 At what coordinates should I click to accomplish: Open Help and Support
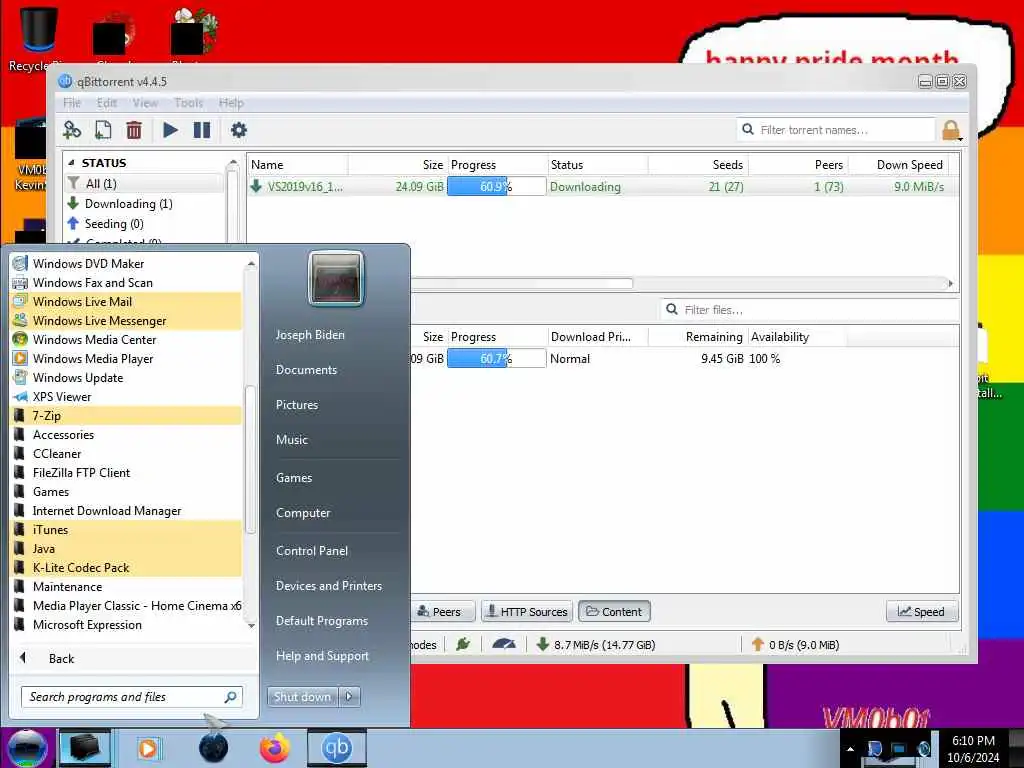click(322, 656)
